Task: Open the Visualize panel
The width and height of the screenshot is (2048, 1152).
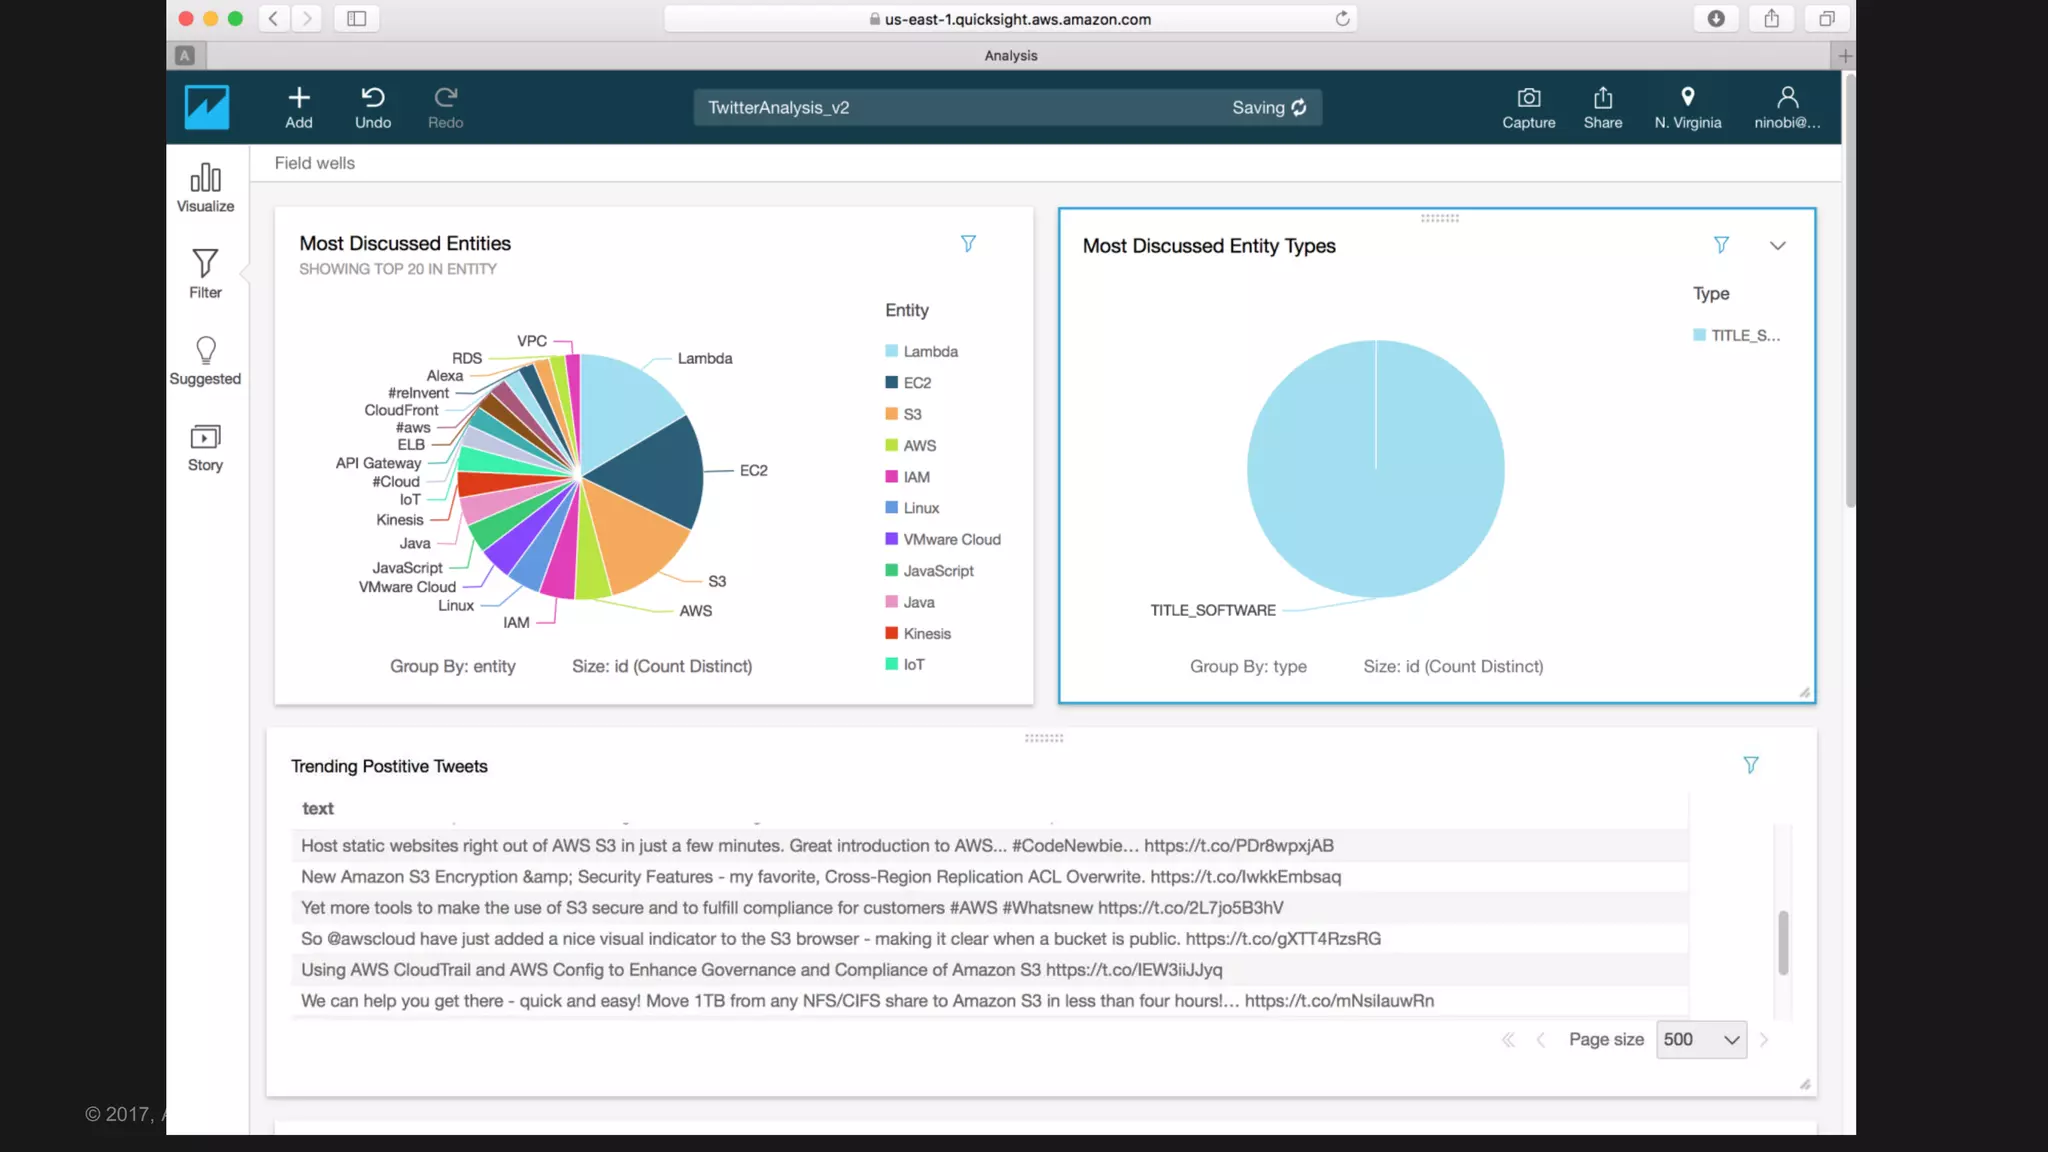Action: tap(205, 187)
